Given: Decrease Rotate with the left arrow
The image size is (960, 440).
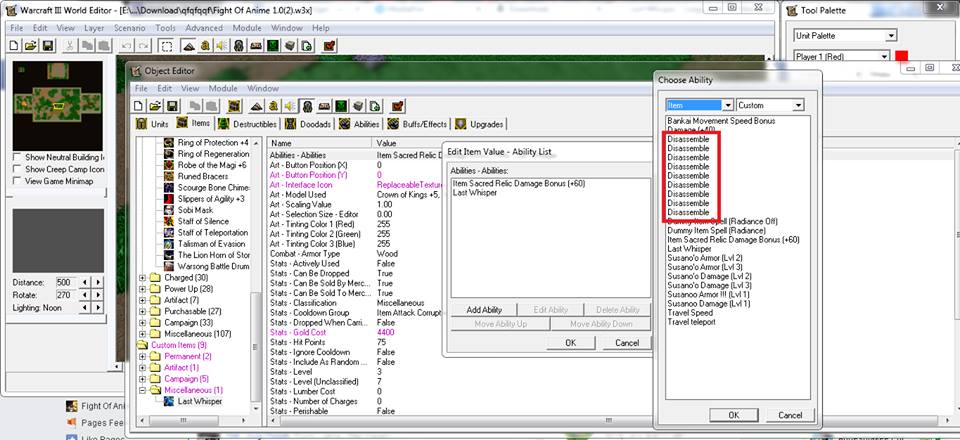Looking at the screenshot, I should [85, 295].
